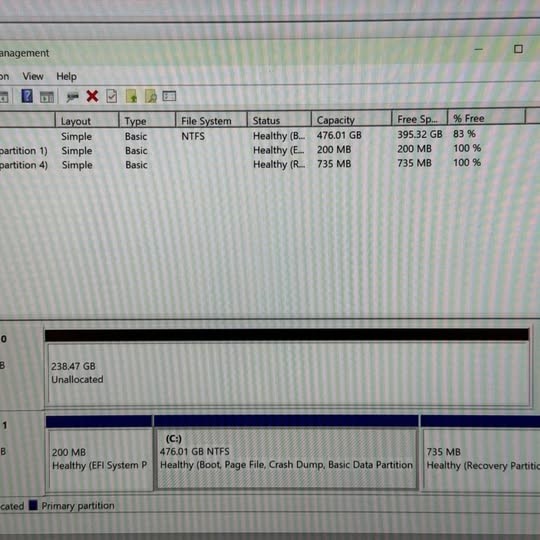Select the 476.01 GB capacity cell

tap(339, 135)
